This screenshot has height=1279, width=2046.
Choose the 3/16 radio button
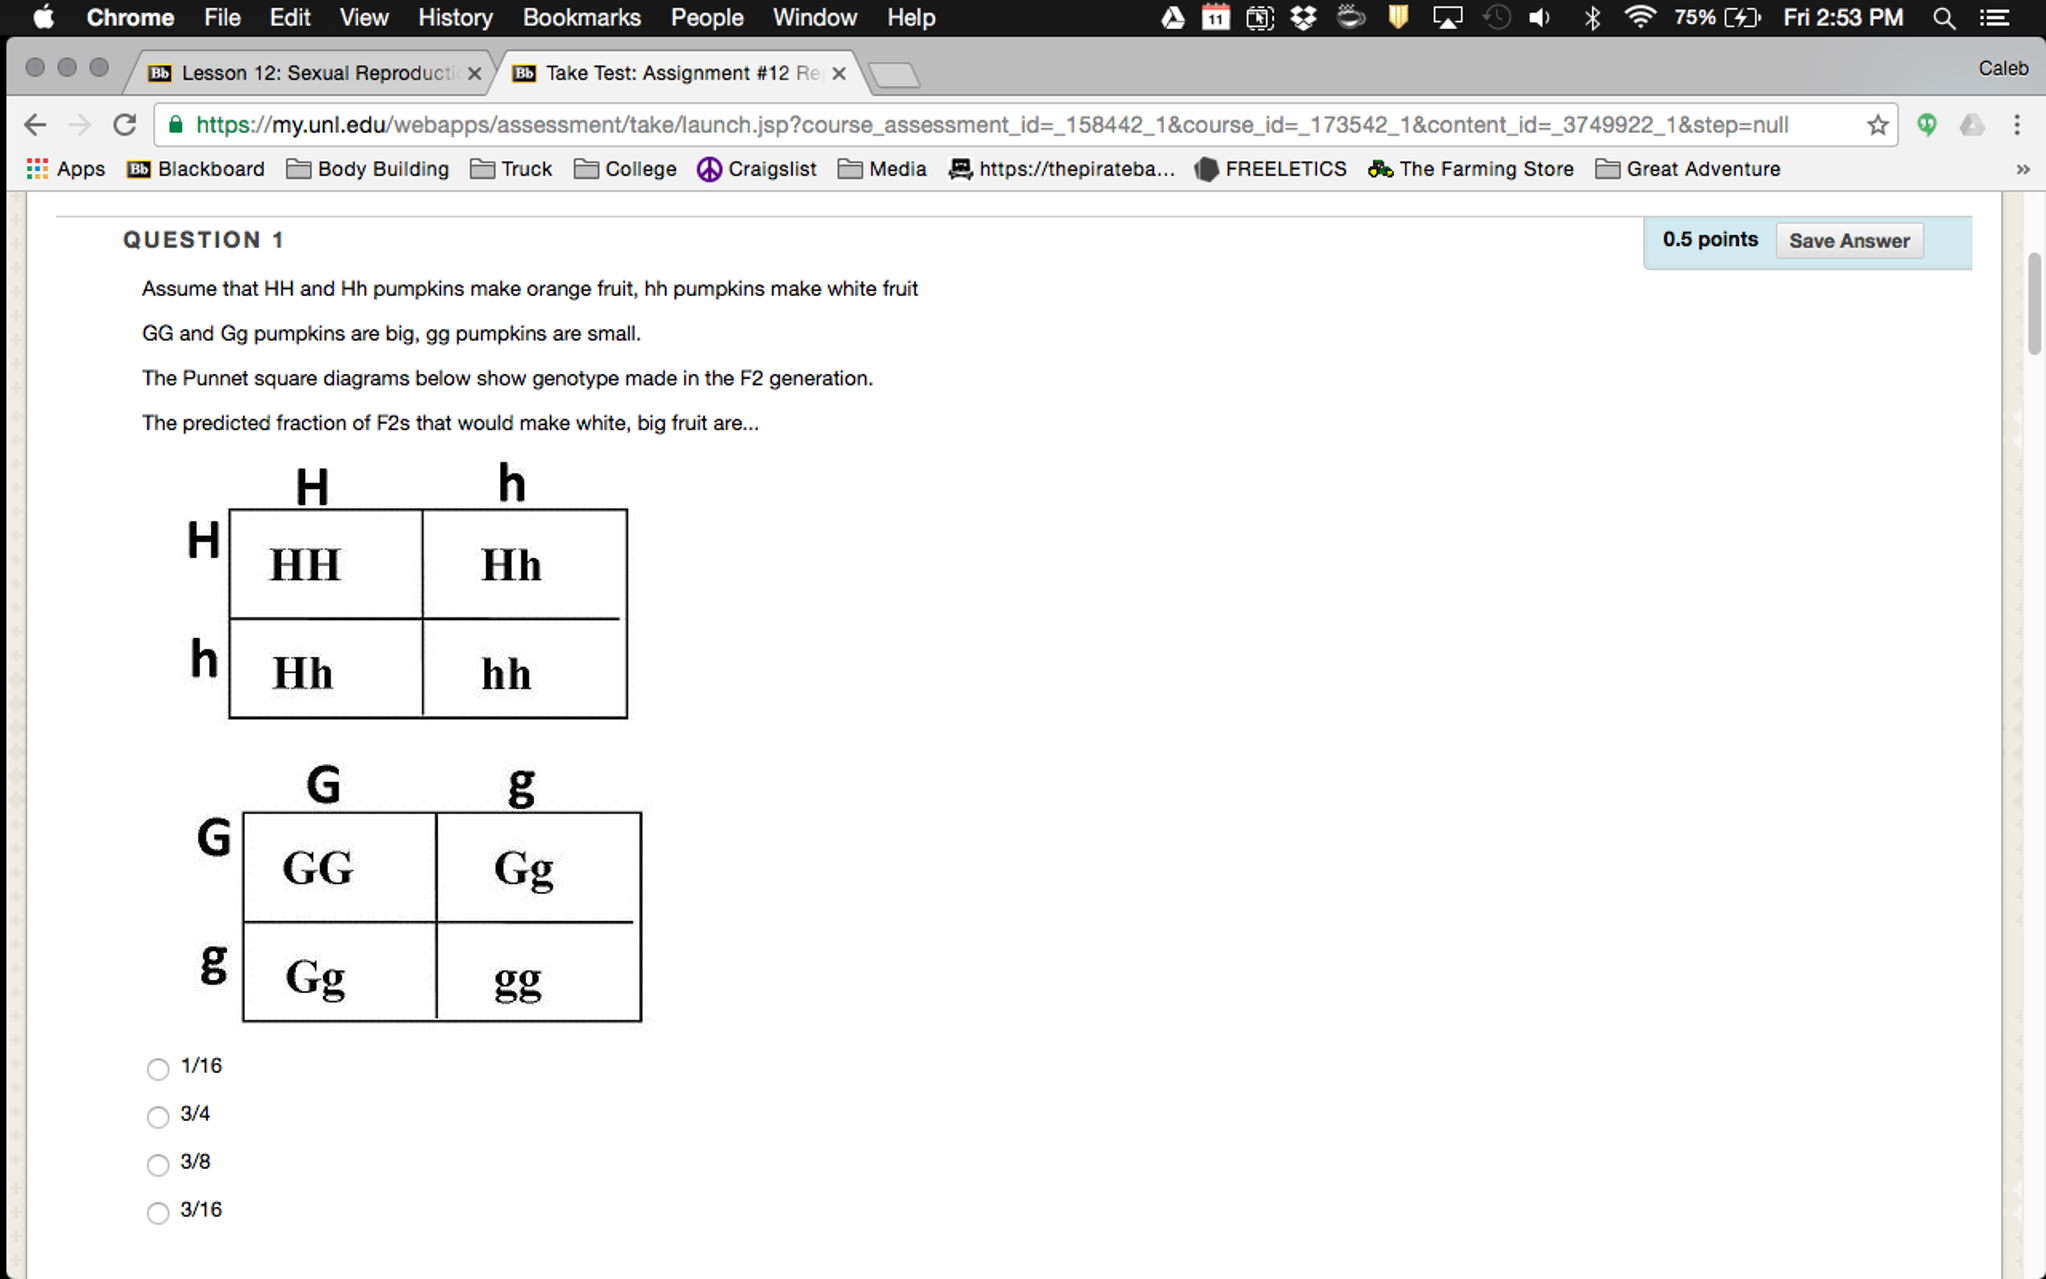[x=158, y=1213]
